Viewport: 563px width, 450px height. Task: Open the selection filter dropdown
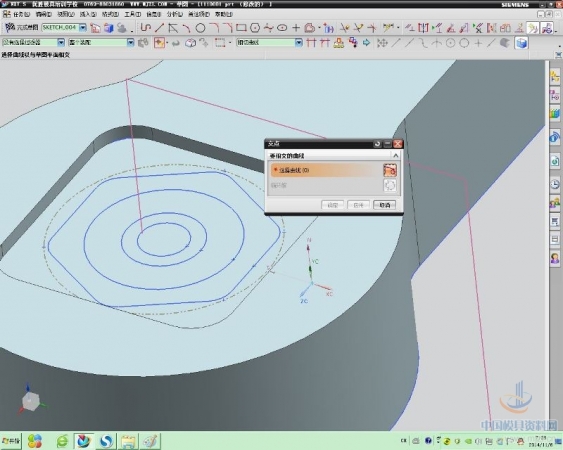tap(61, 42)
